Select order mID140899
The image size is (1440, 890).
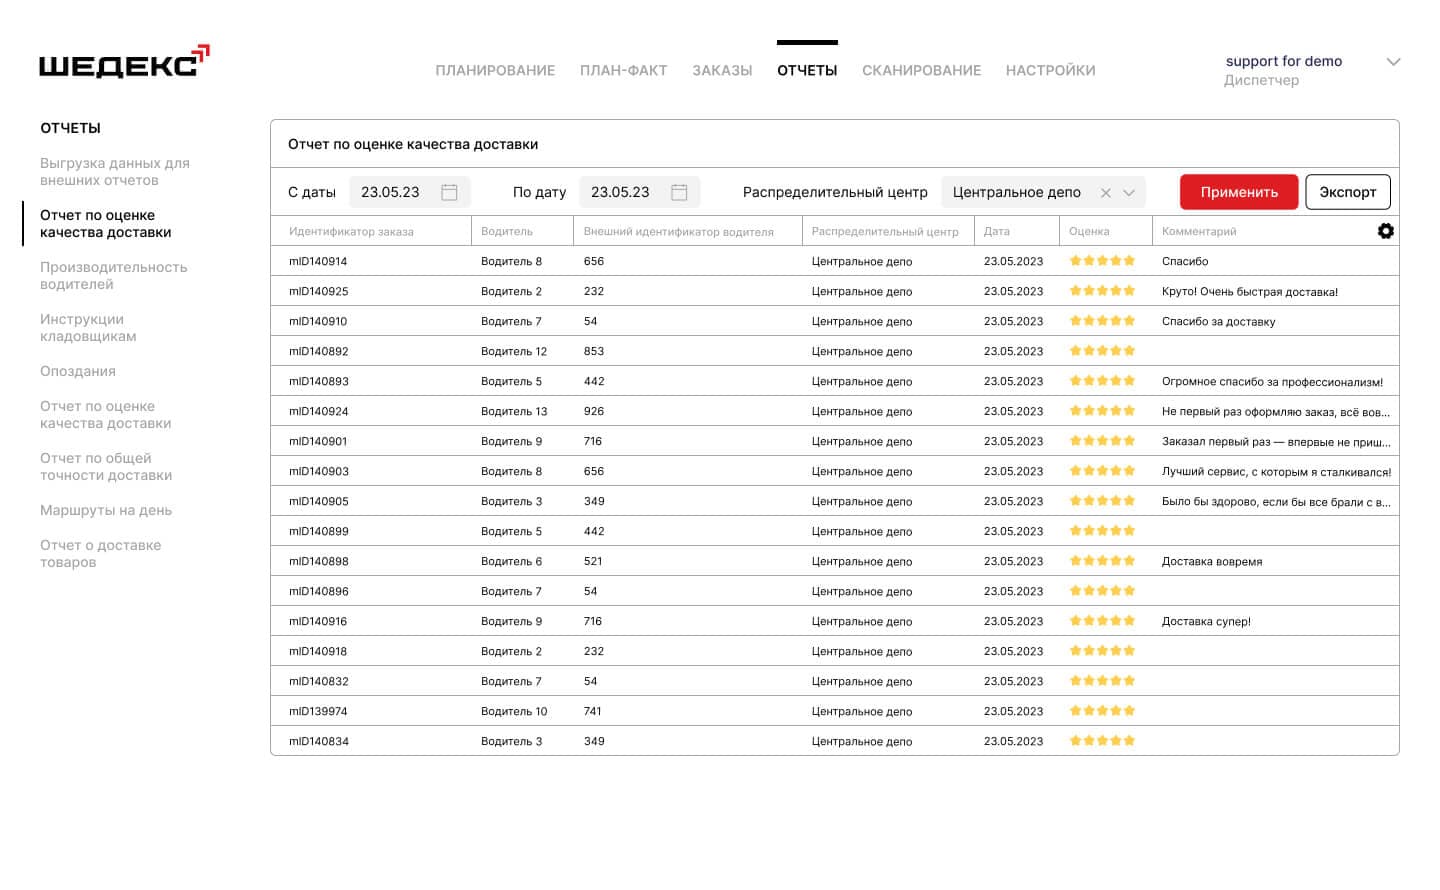318,531
